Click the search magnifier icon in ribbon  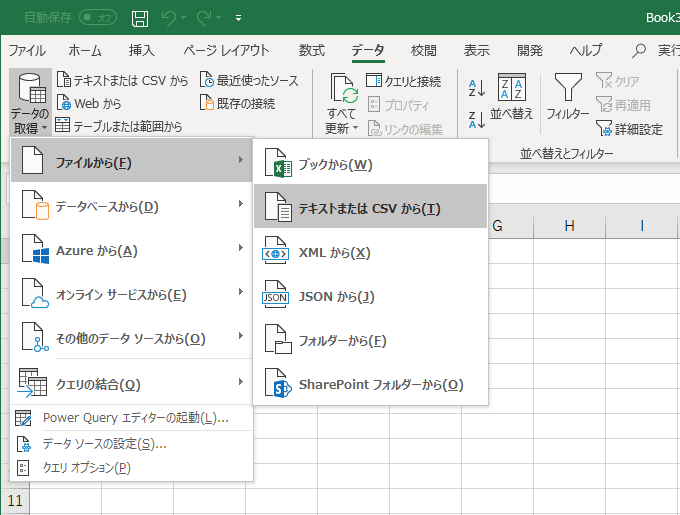(x=639, y=51)
